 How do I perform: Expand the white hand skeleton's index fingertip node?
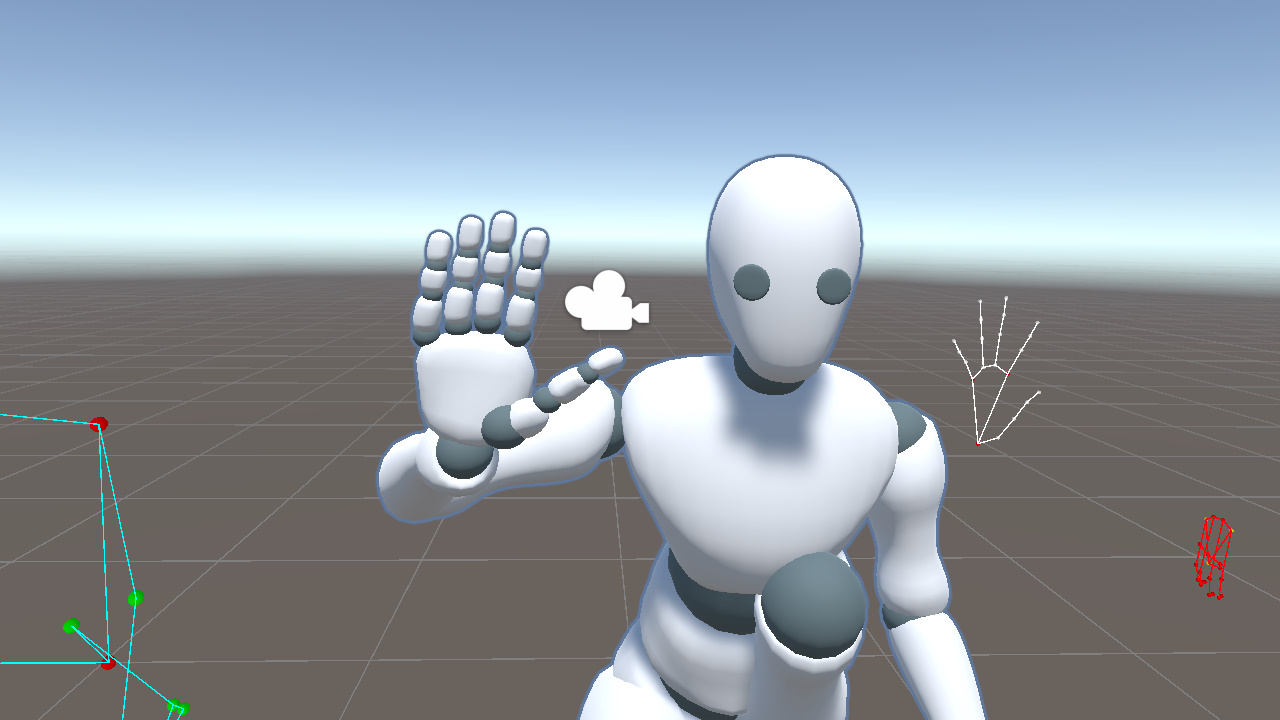tap(982, 300)
